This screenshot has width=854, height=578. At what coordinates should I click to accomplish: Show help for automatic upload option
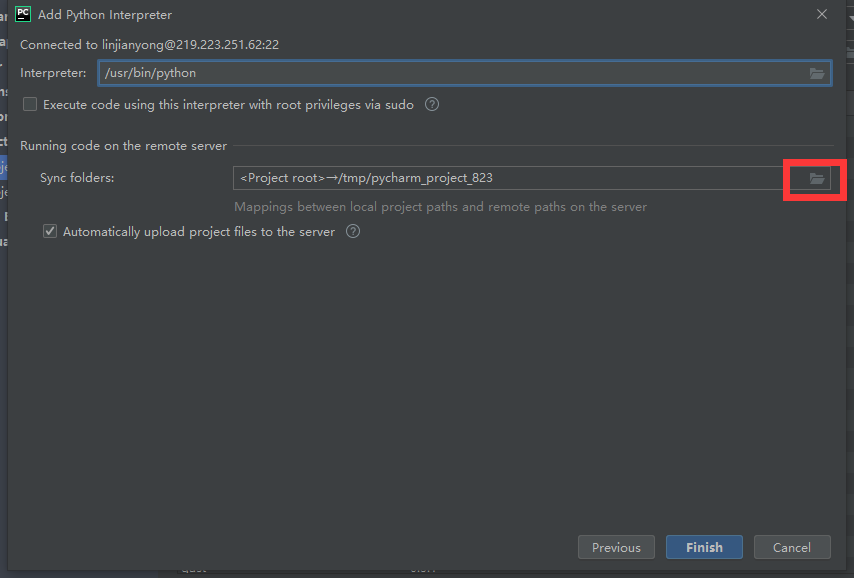[x=353, y=231]
